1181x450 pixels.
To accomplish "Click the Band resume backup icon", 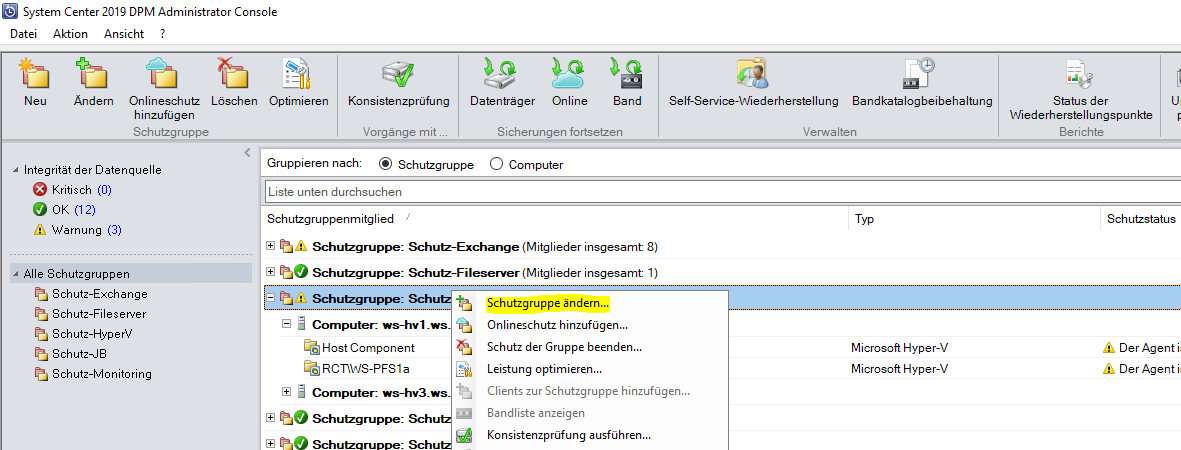I will (627, 75).
